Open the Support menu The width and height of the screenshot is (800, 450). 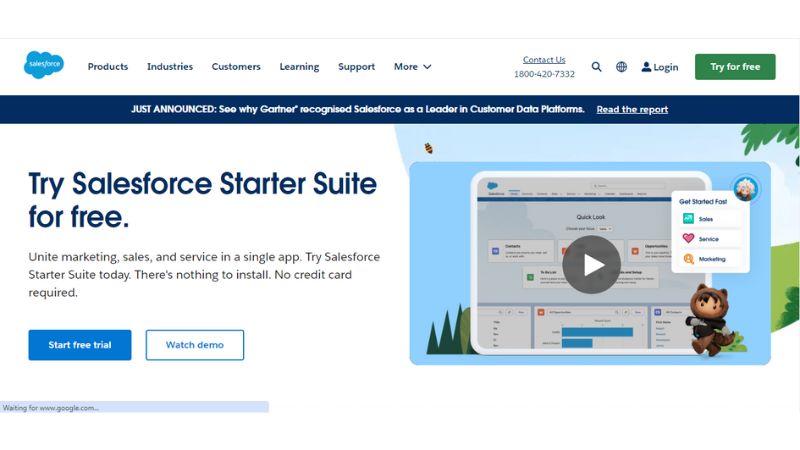356,67
